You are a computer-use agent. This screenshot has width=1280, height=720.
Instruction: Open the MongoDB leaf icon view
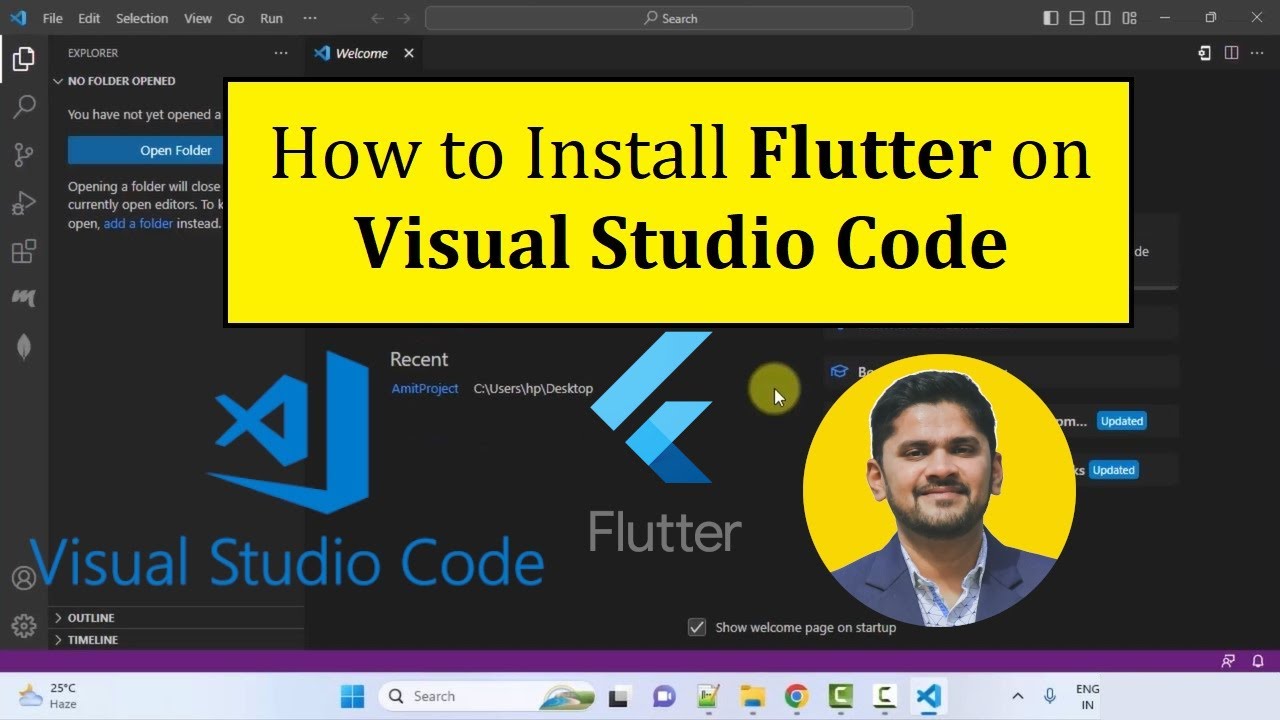point(24,347)
